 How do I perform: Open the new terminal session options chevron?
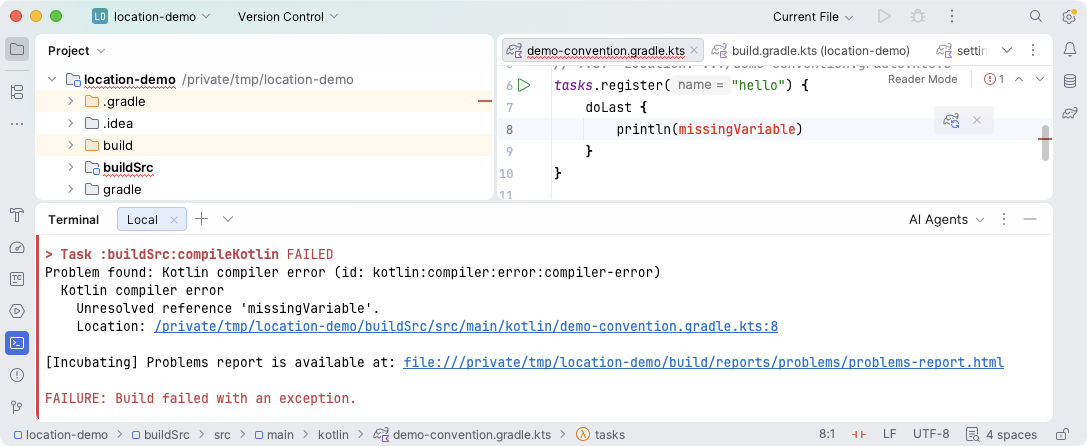[x=228, y=219]
